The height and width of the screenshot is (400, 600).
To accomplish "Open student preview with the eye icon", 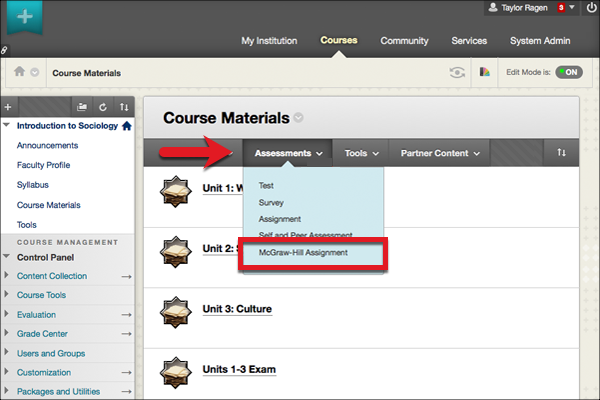I will coord(456,72).
